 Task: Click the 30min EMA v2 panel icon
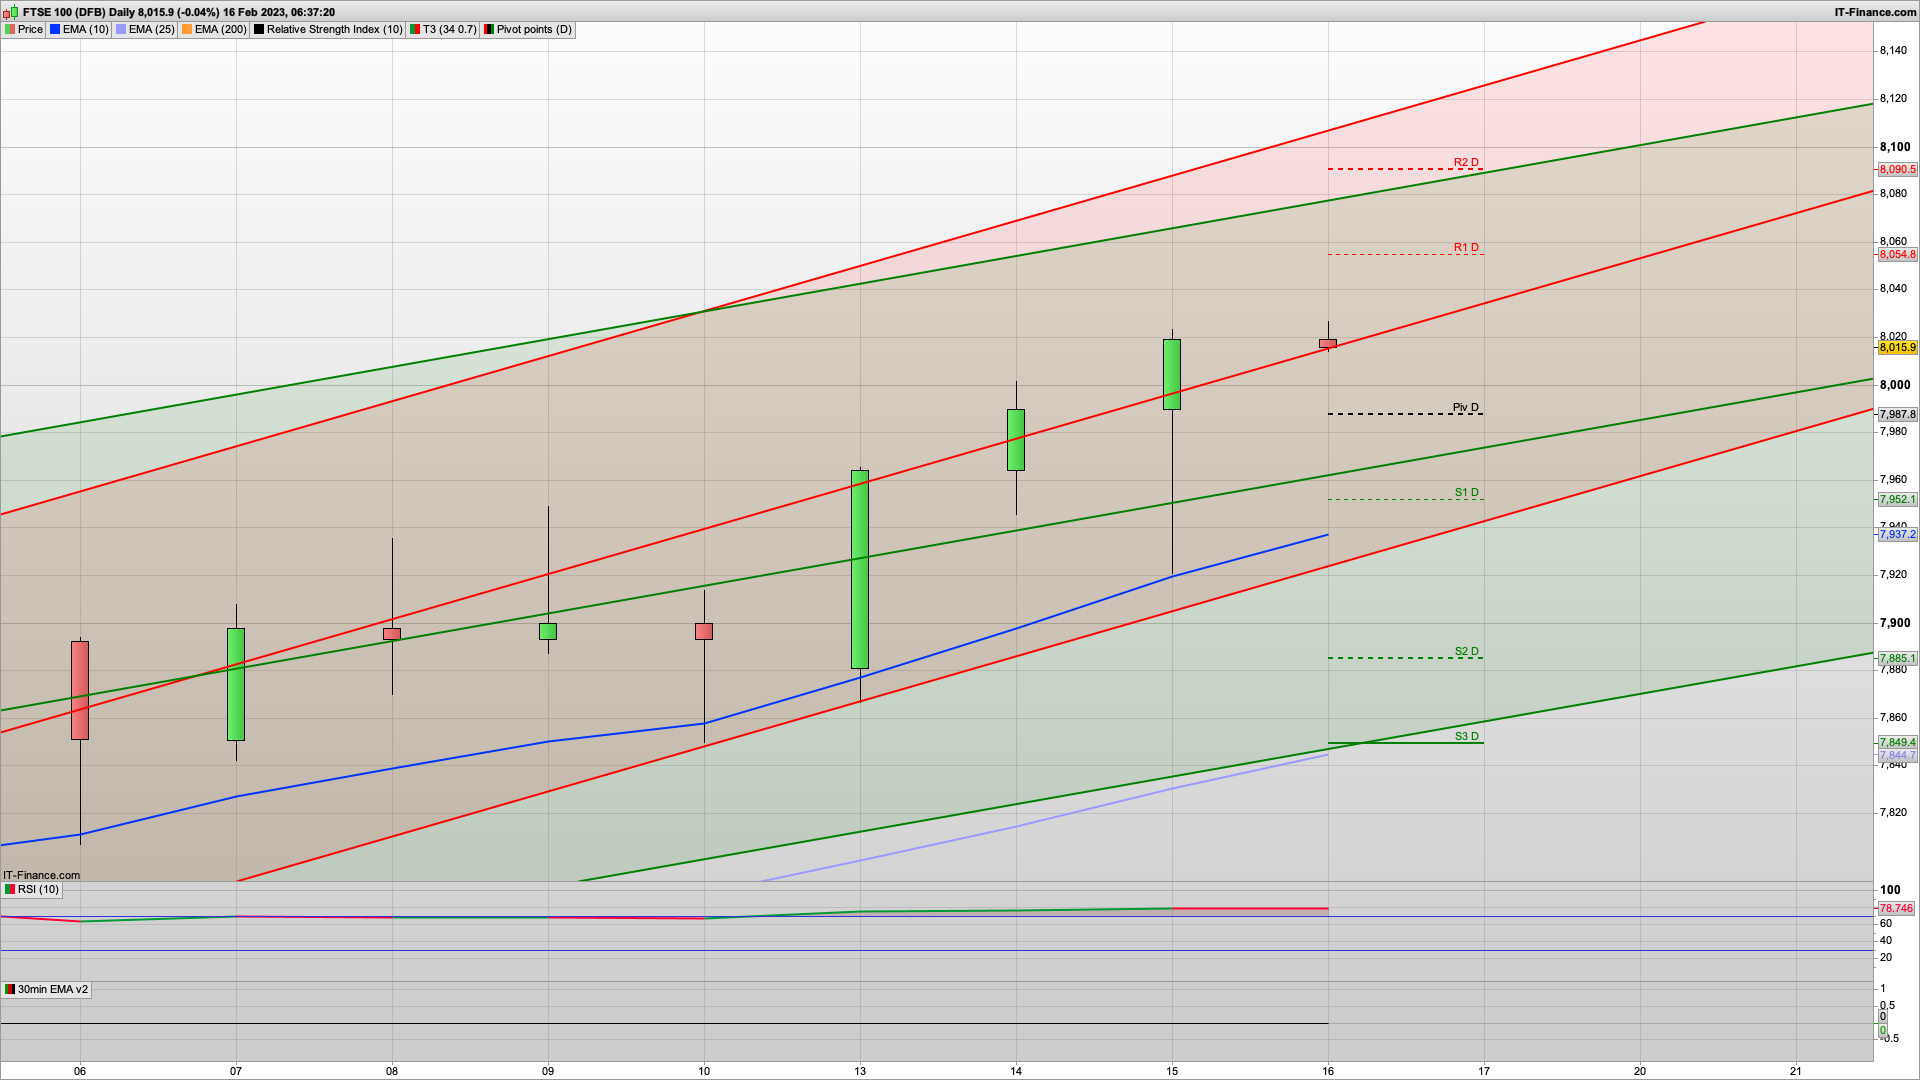click(10, 990)
